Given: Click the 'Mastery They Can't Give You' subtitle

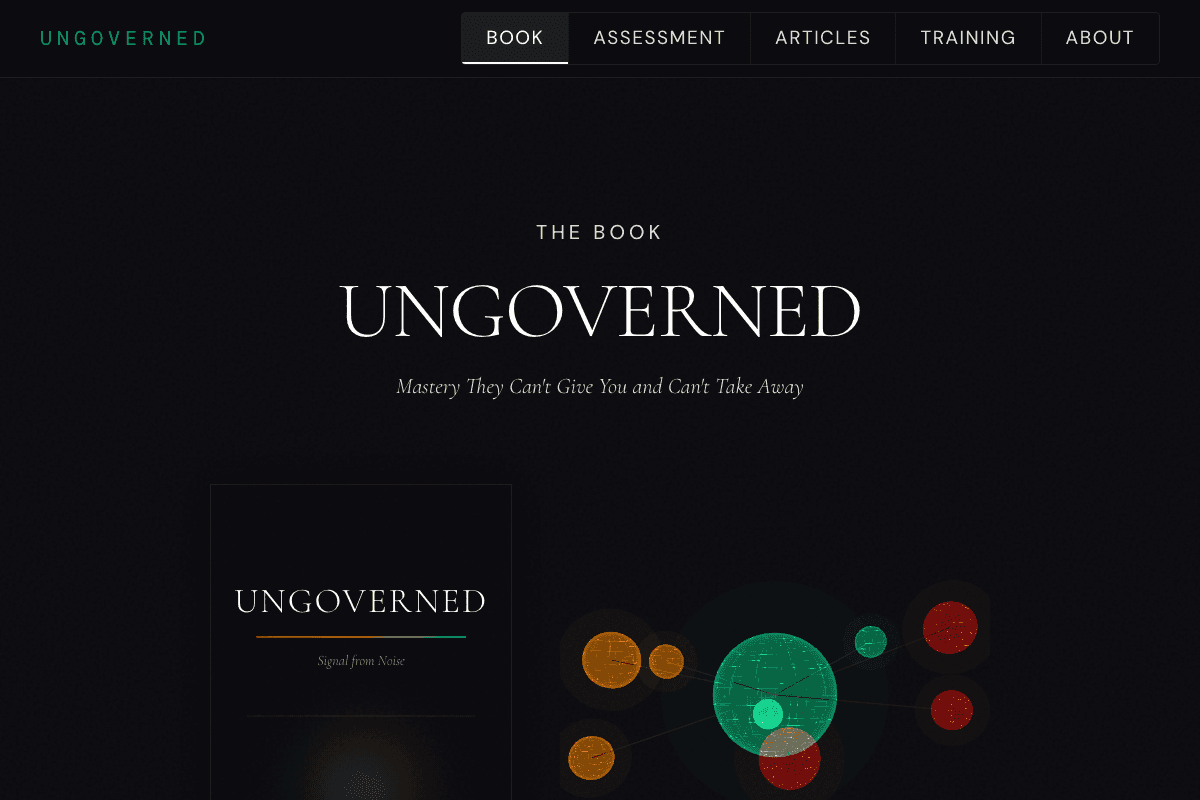Looking at the screenshot, I should point(599,386).
